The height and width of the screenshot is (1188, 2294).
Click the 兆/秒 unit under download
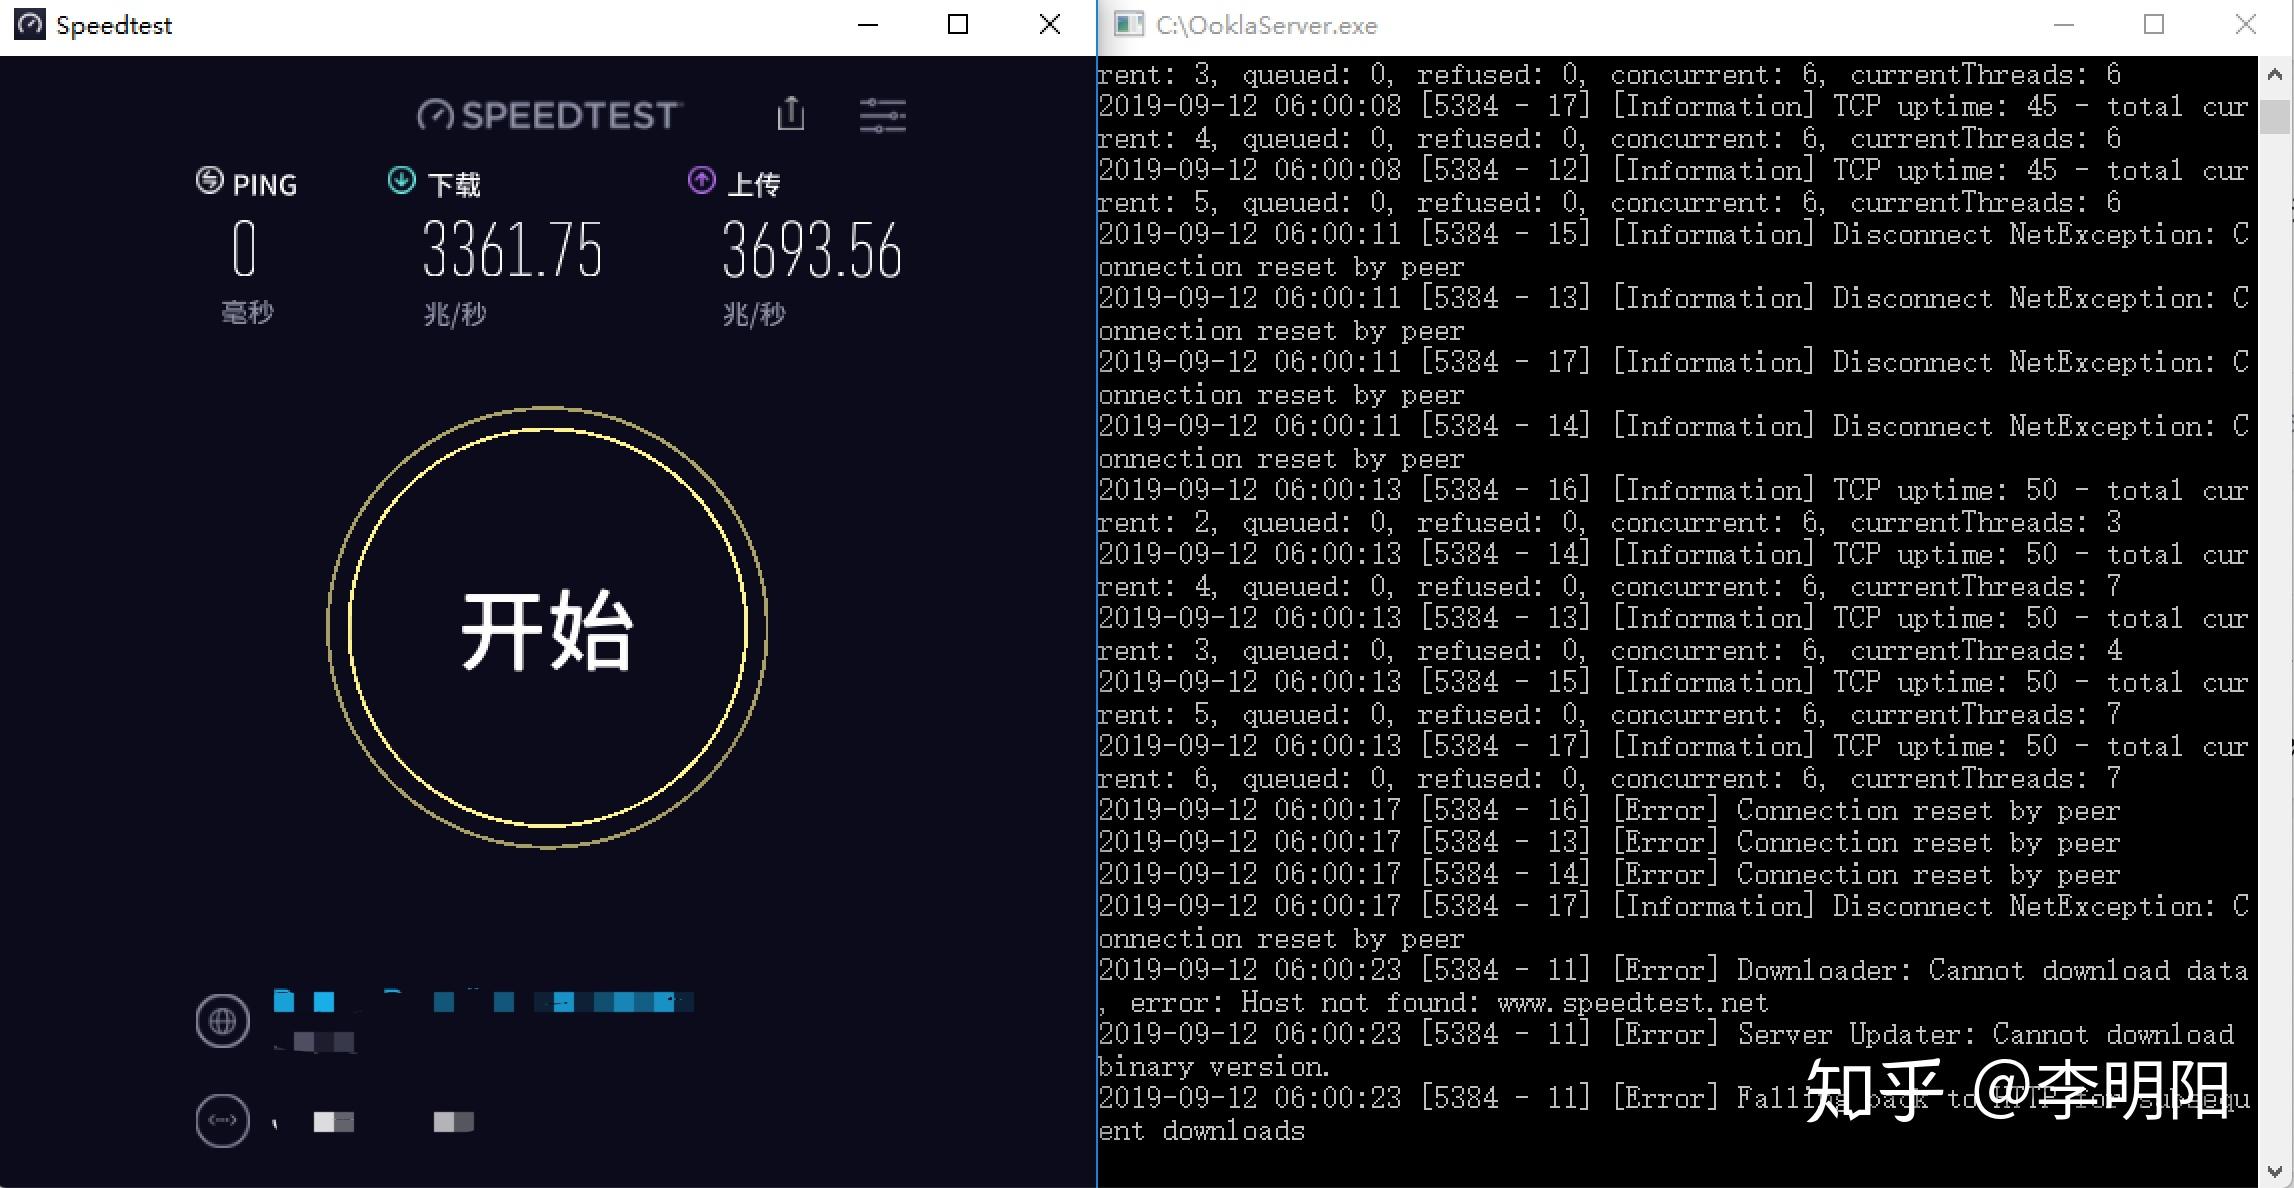point(455,314)
